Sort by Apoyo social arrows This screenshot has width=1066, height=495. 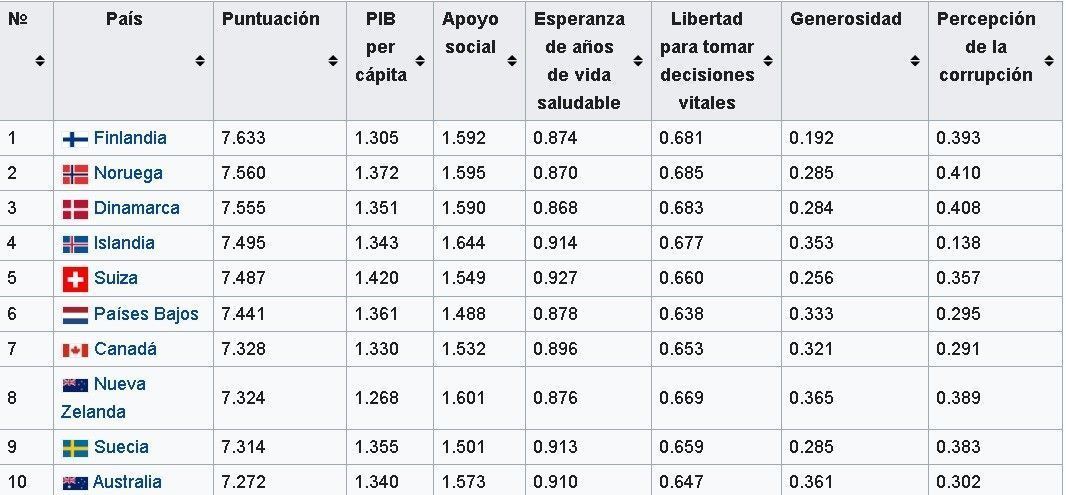pyautogui.click(x=512, y=61)
